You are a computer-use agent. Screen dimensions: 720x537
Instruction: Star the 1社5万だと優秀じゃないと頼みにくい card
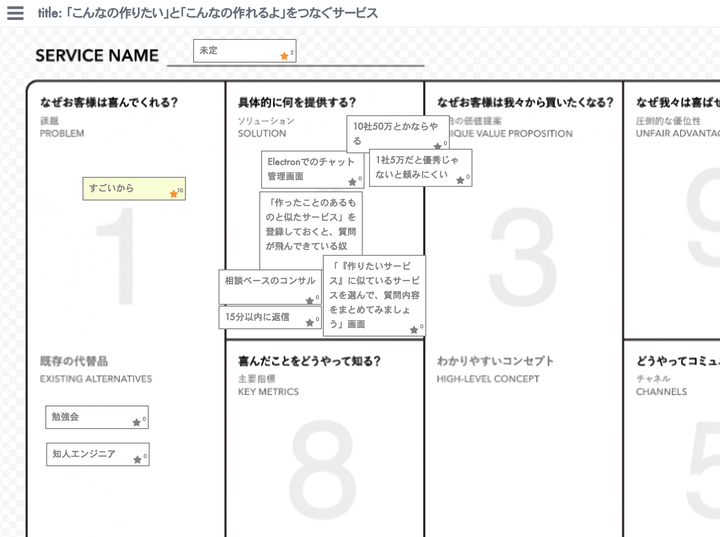[x=460, y=180]
